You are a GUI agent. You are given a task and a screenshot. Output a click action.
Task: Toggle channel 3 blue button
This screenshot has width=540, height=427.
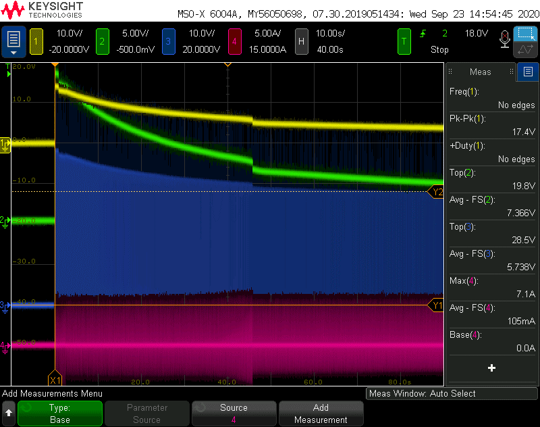point(168,42)
